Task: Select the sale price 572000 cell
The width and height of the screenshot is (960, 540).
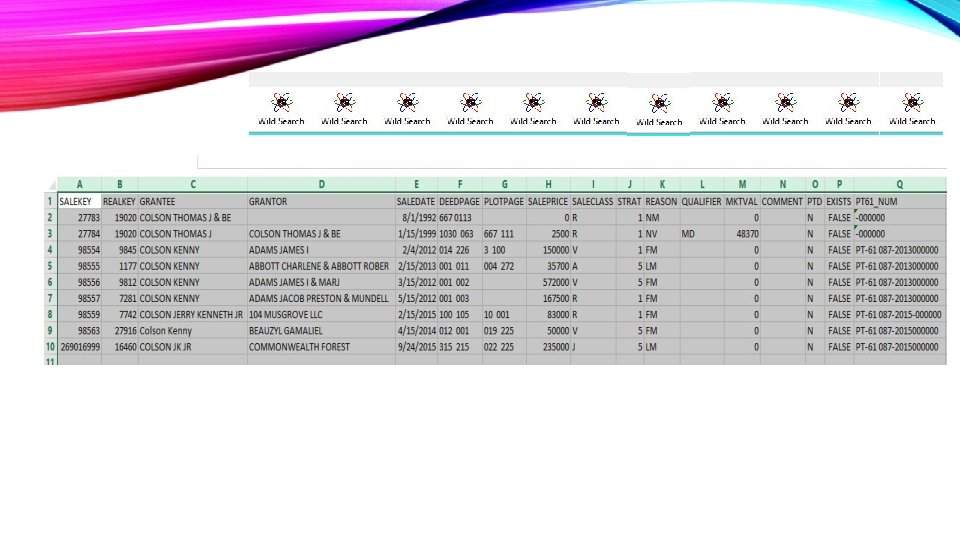Action: tap(549, 282)
